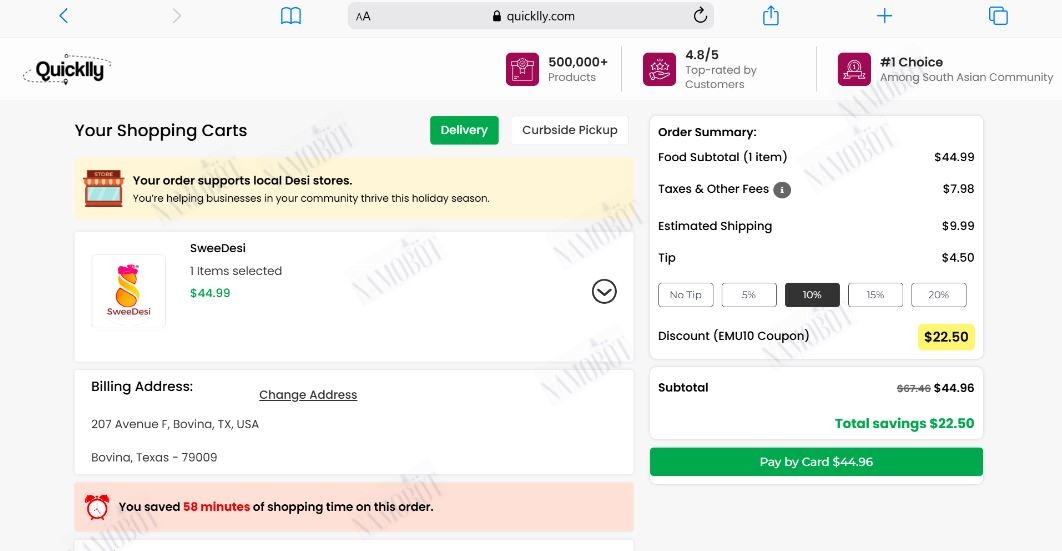Screen dimensions: 1062x551
Task: Expand the SweeDesi cart chevron
Action: point(604,292)
